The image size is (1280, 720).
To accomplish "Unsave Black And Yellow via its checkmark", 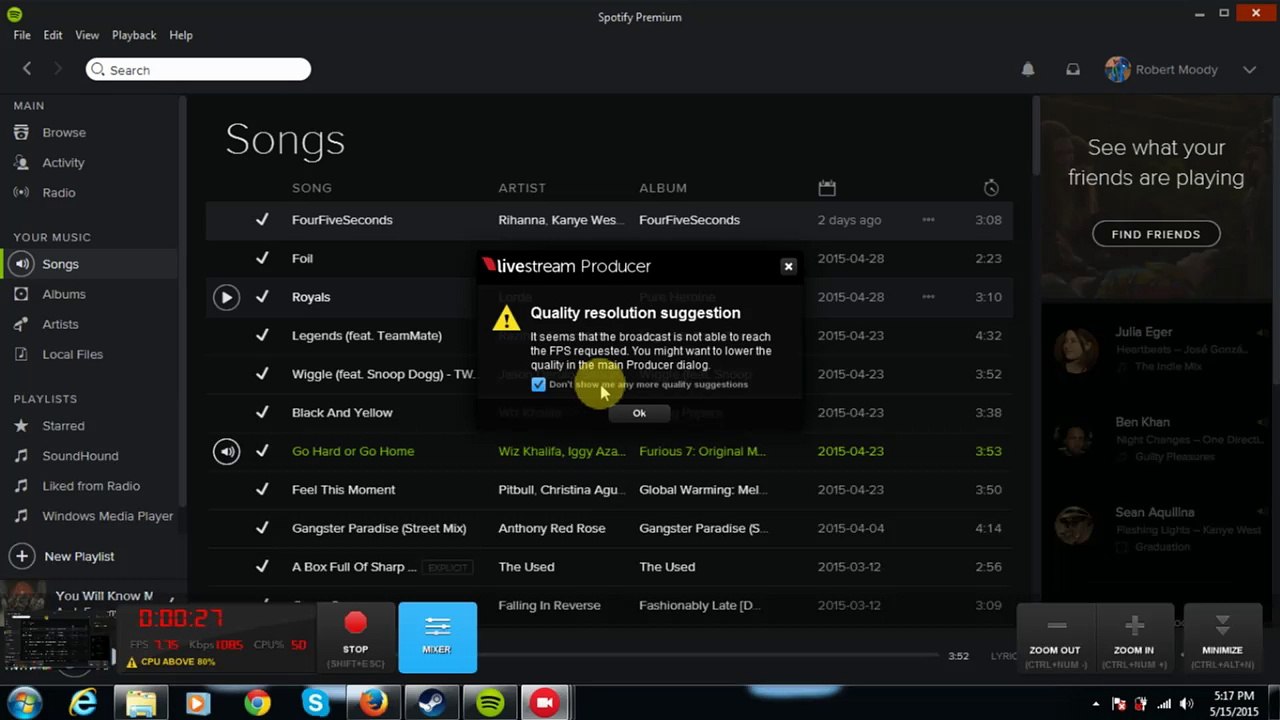I will click(262, 412).
